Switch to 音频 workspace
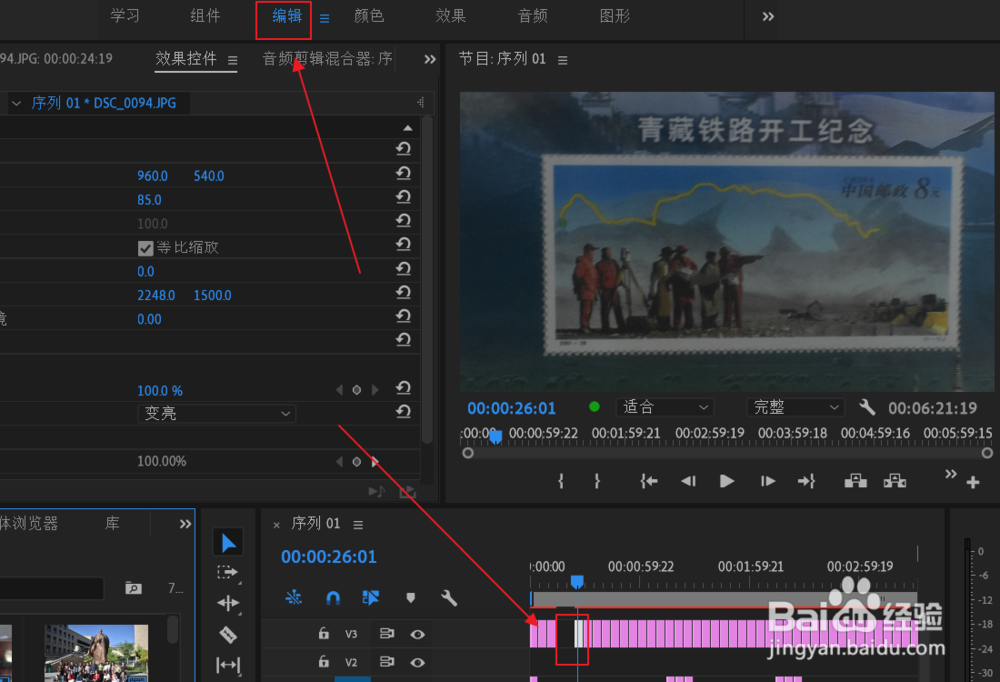This screenshot has width=1000, height=682. pyautogui.click(x=533, y=16)
